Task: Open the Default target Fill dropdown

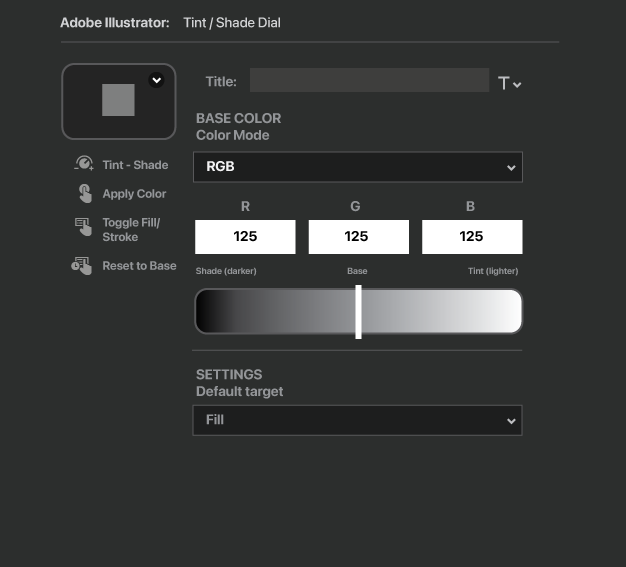Action: click(357, 420)
